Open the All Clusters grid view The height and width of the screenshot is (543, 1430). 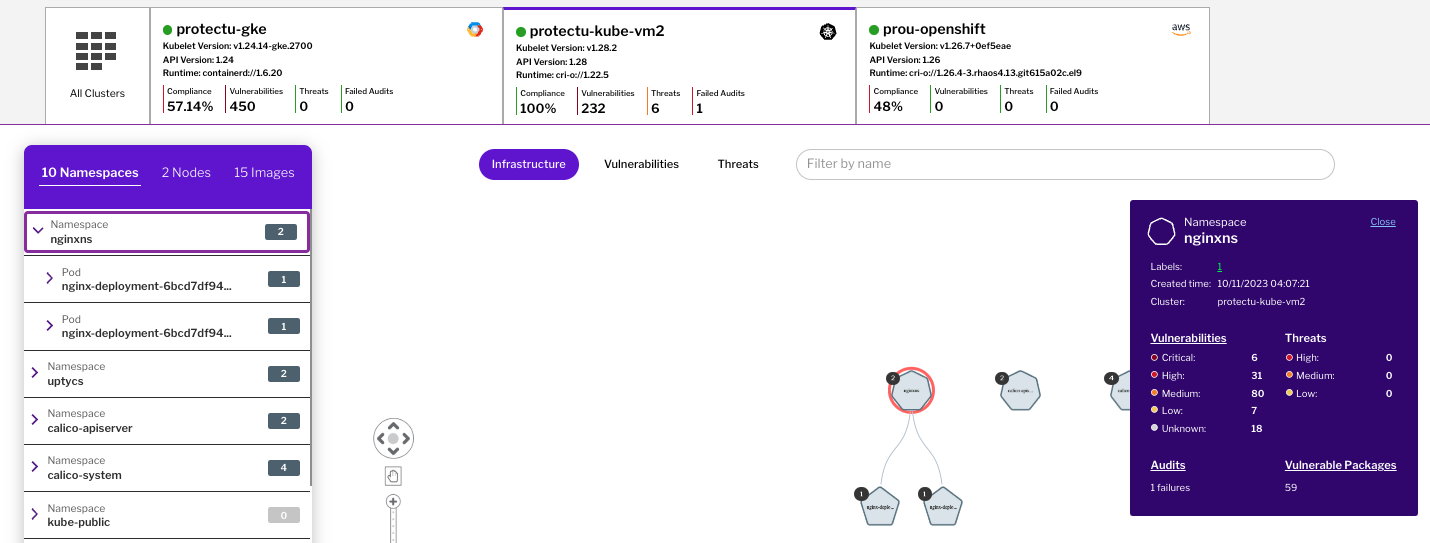(97, 65)
